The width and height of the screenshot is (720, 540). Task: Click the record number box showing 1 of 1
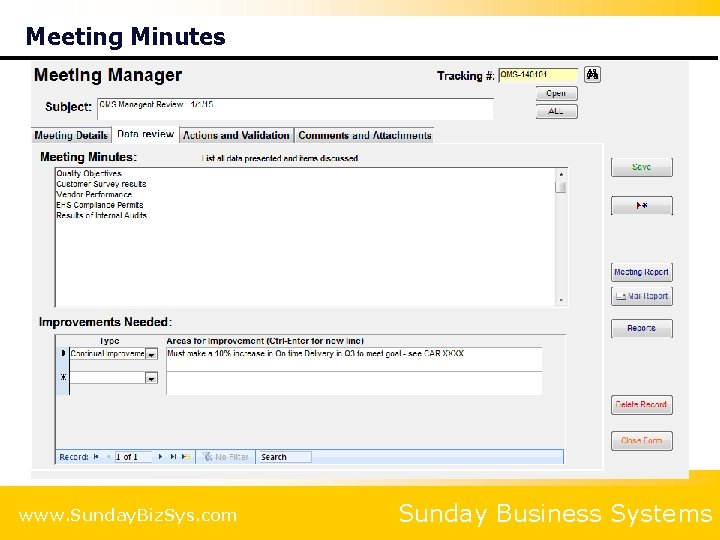click(133, 457)
